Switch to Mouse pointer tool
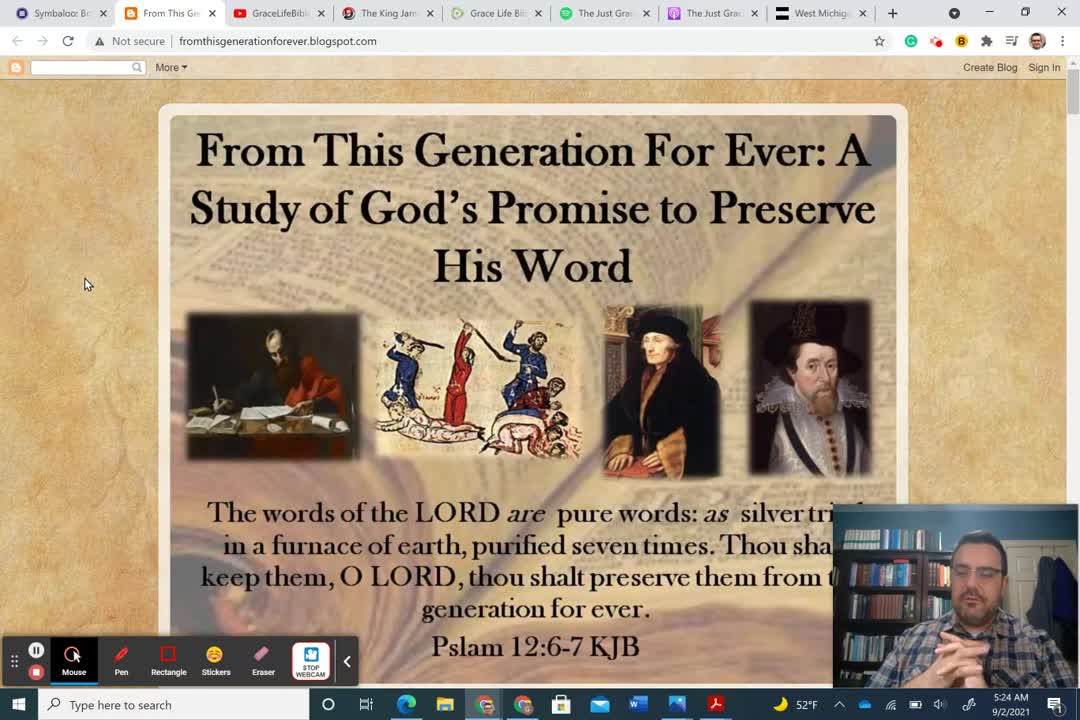The height and width of the screenshot is (720, 1080). (x=74, y=661)
